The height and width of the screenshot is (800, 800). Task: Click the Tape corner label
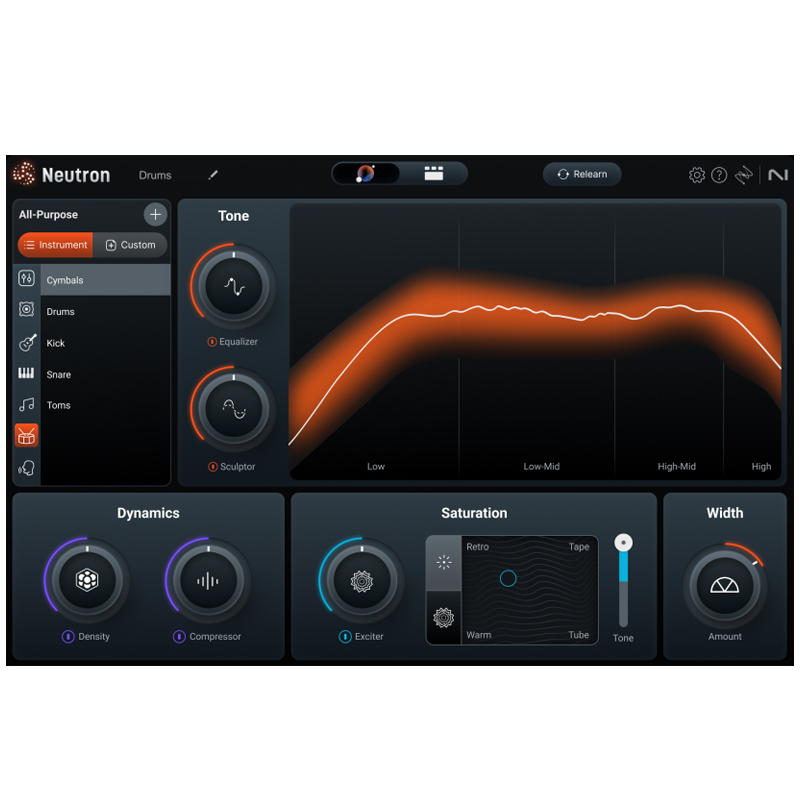[579, 547]
